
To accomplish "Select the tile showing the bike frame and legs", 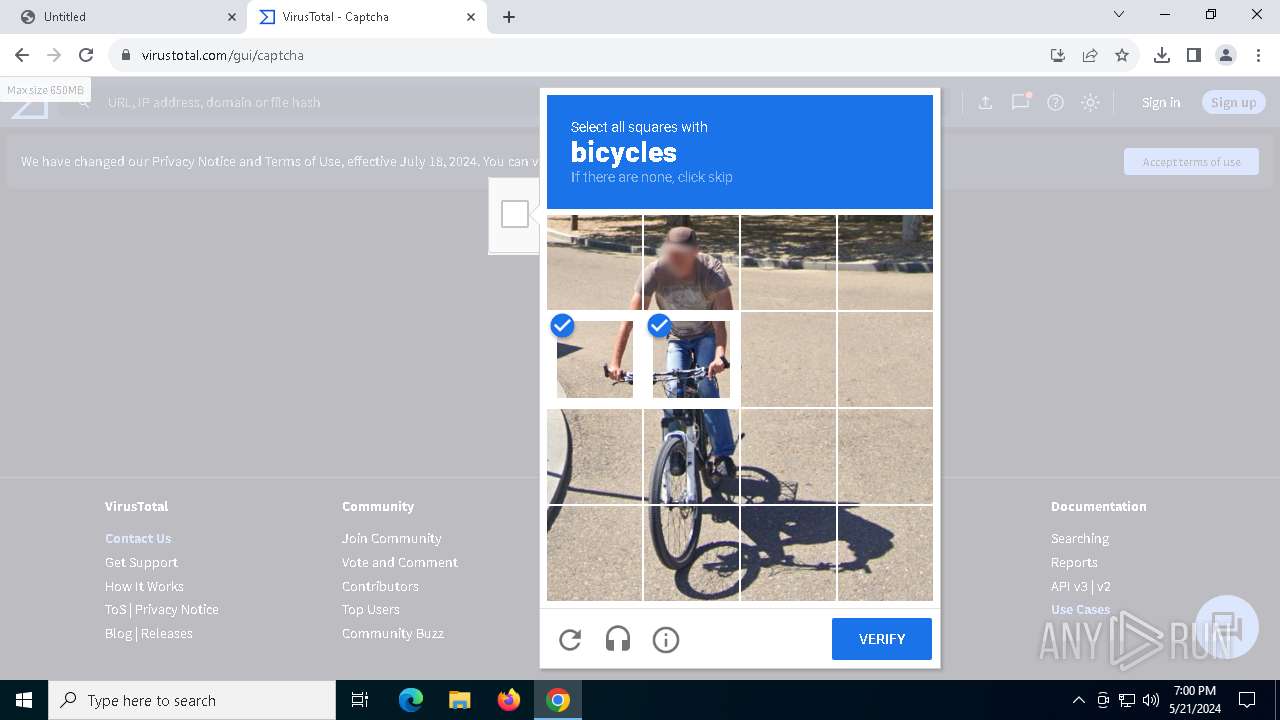I will point(691,456).
